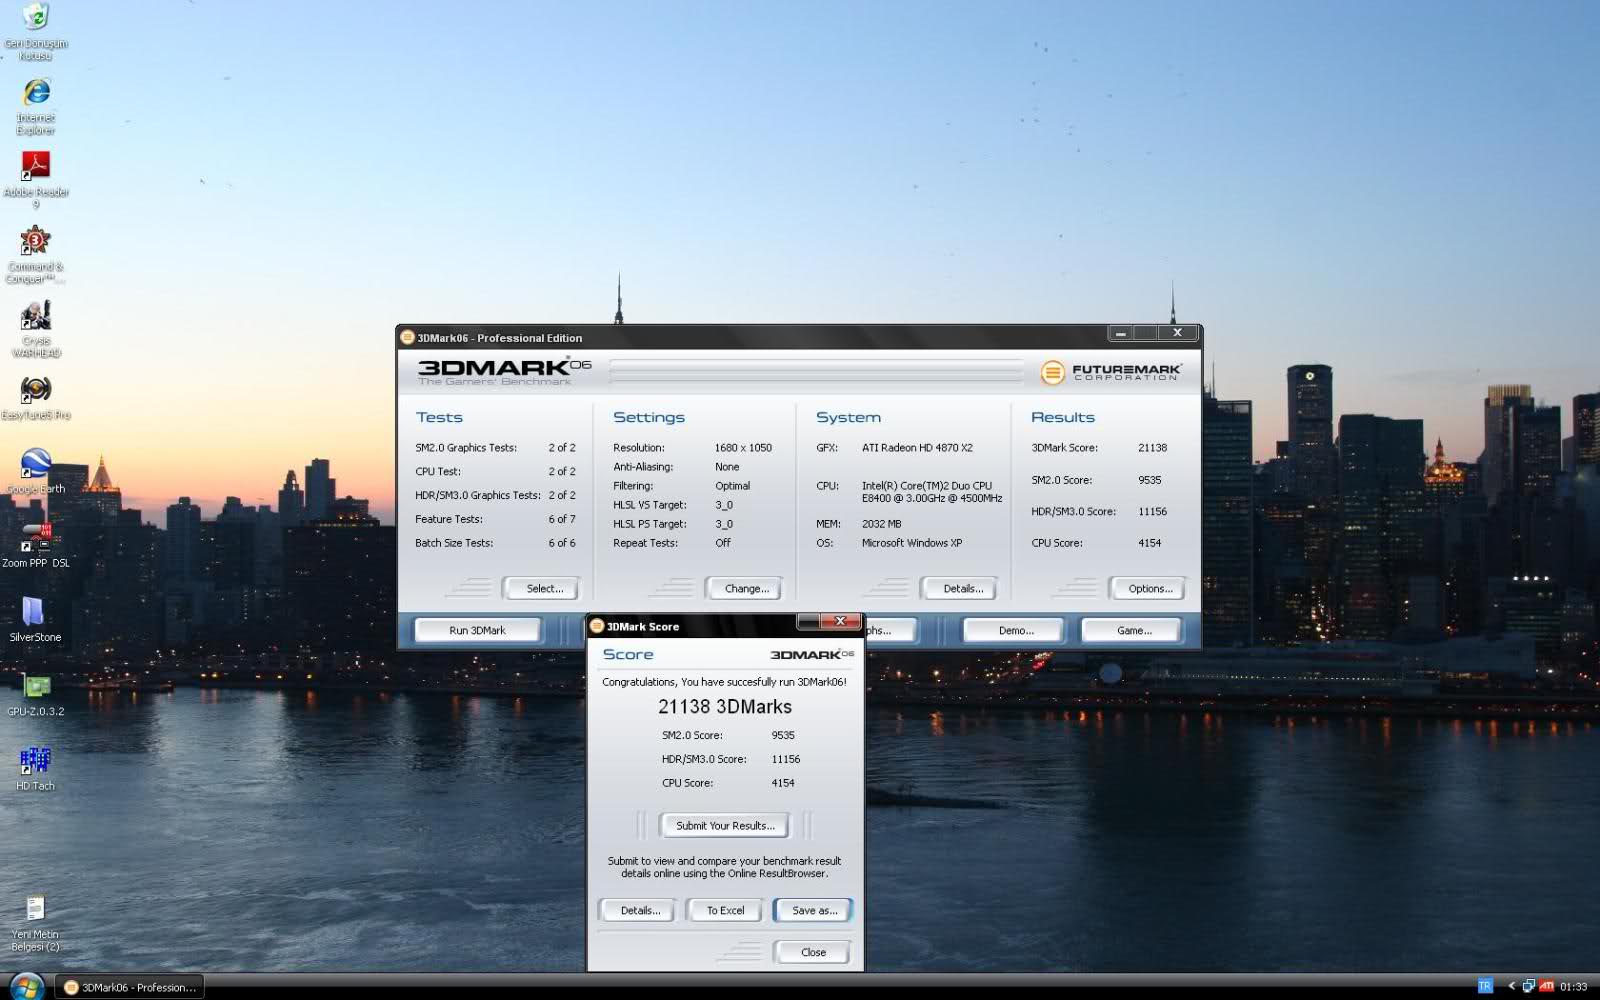1600x1000 pixels.
Task: Click the 'Repeat Tests:' setting label
Action: [645, 543]
